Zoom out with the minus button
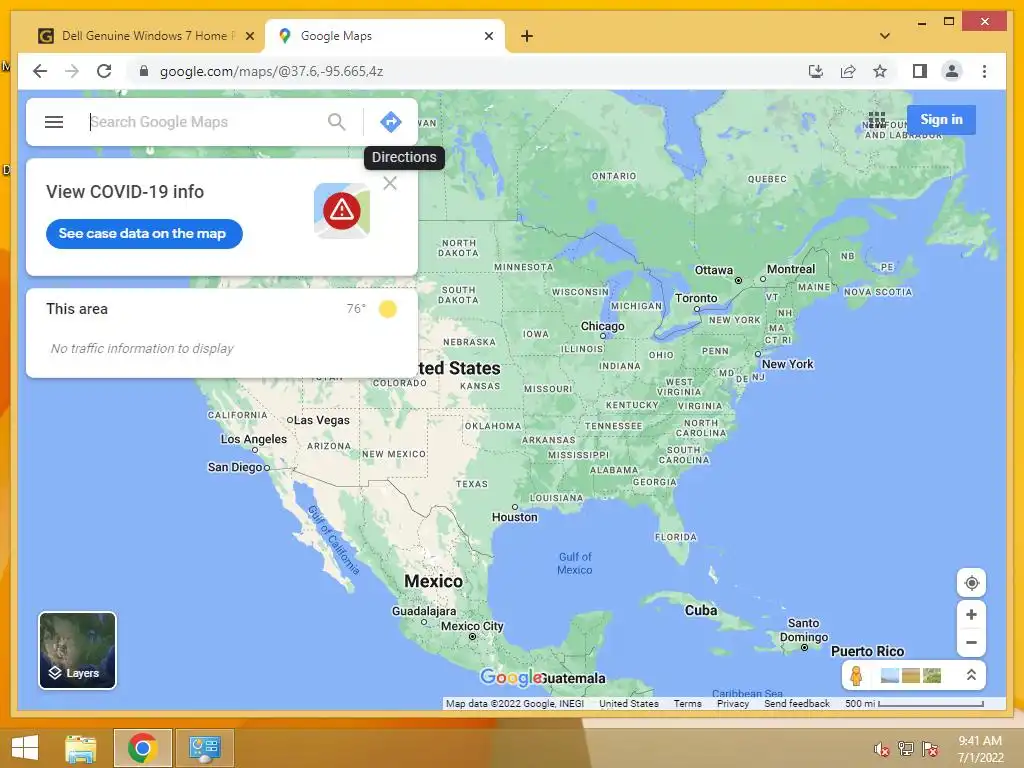Screen dimensions: 1024x768 pyautogui.click(x=971, y=642)
